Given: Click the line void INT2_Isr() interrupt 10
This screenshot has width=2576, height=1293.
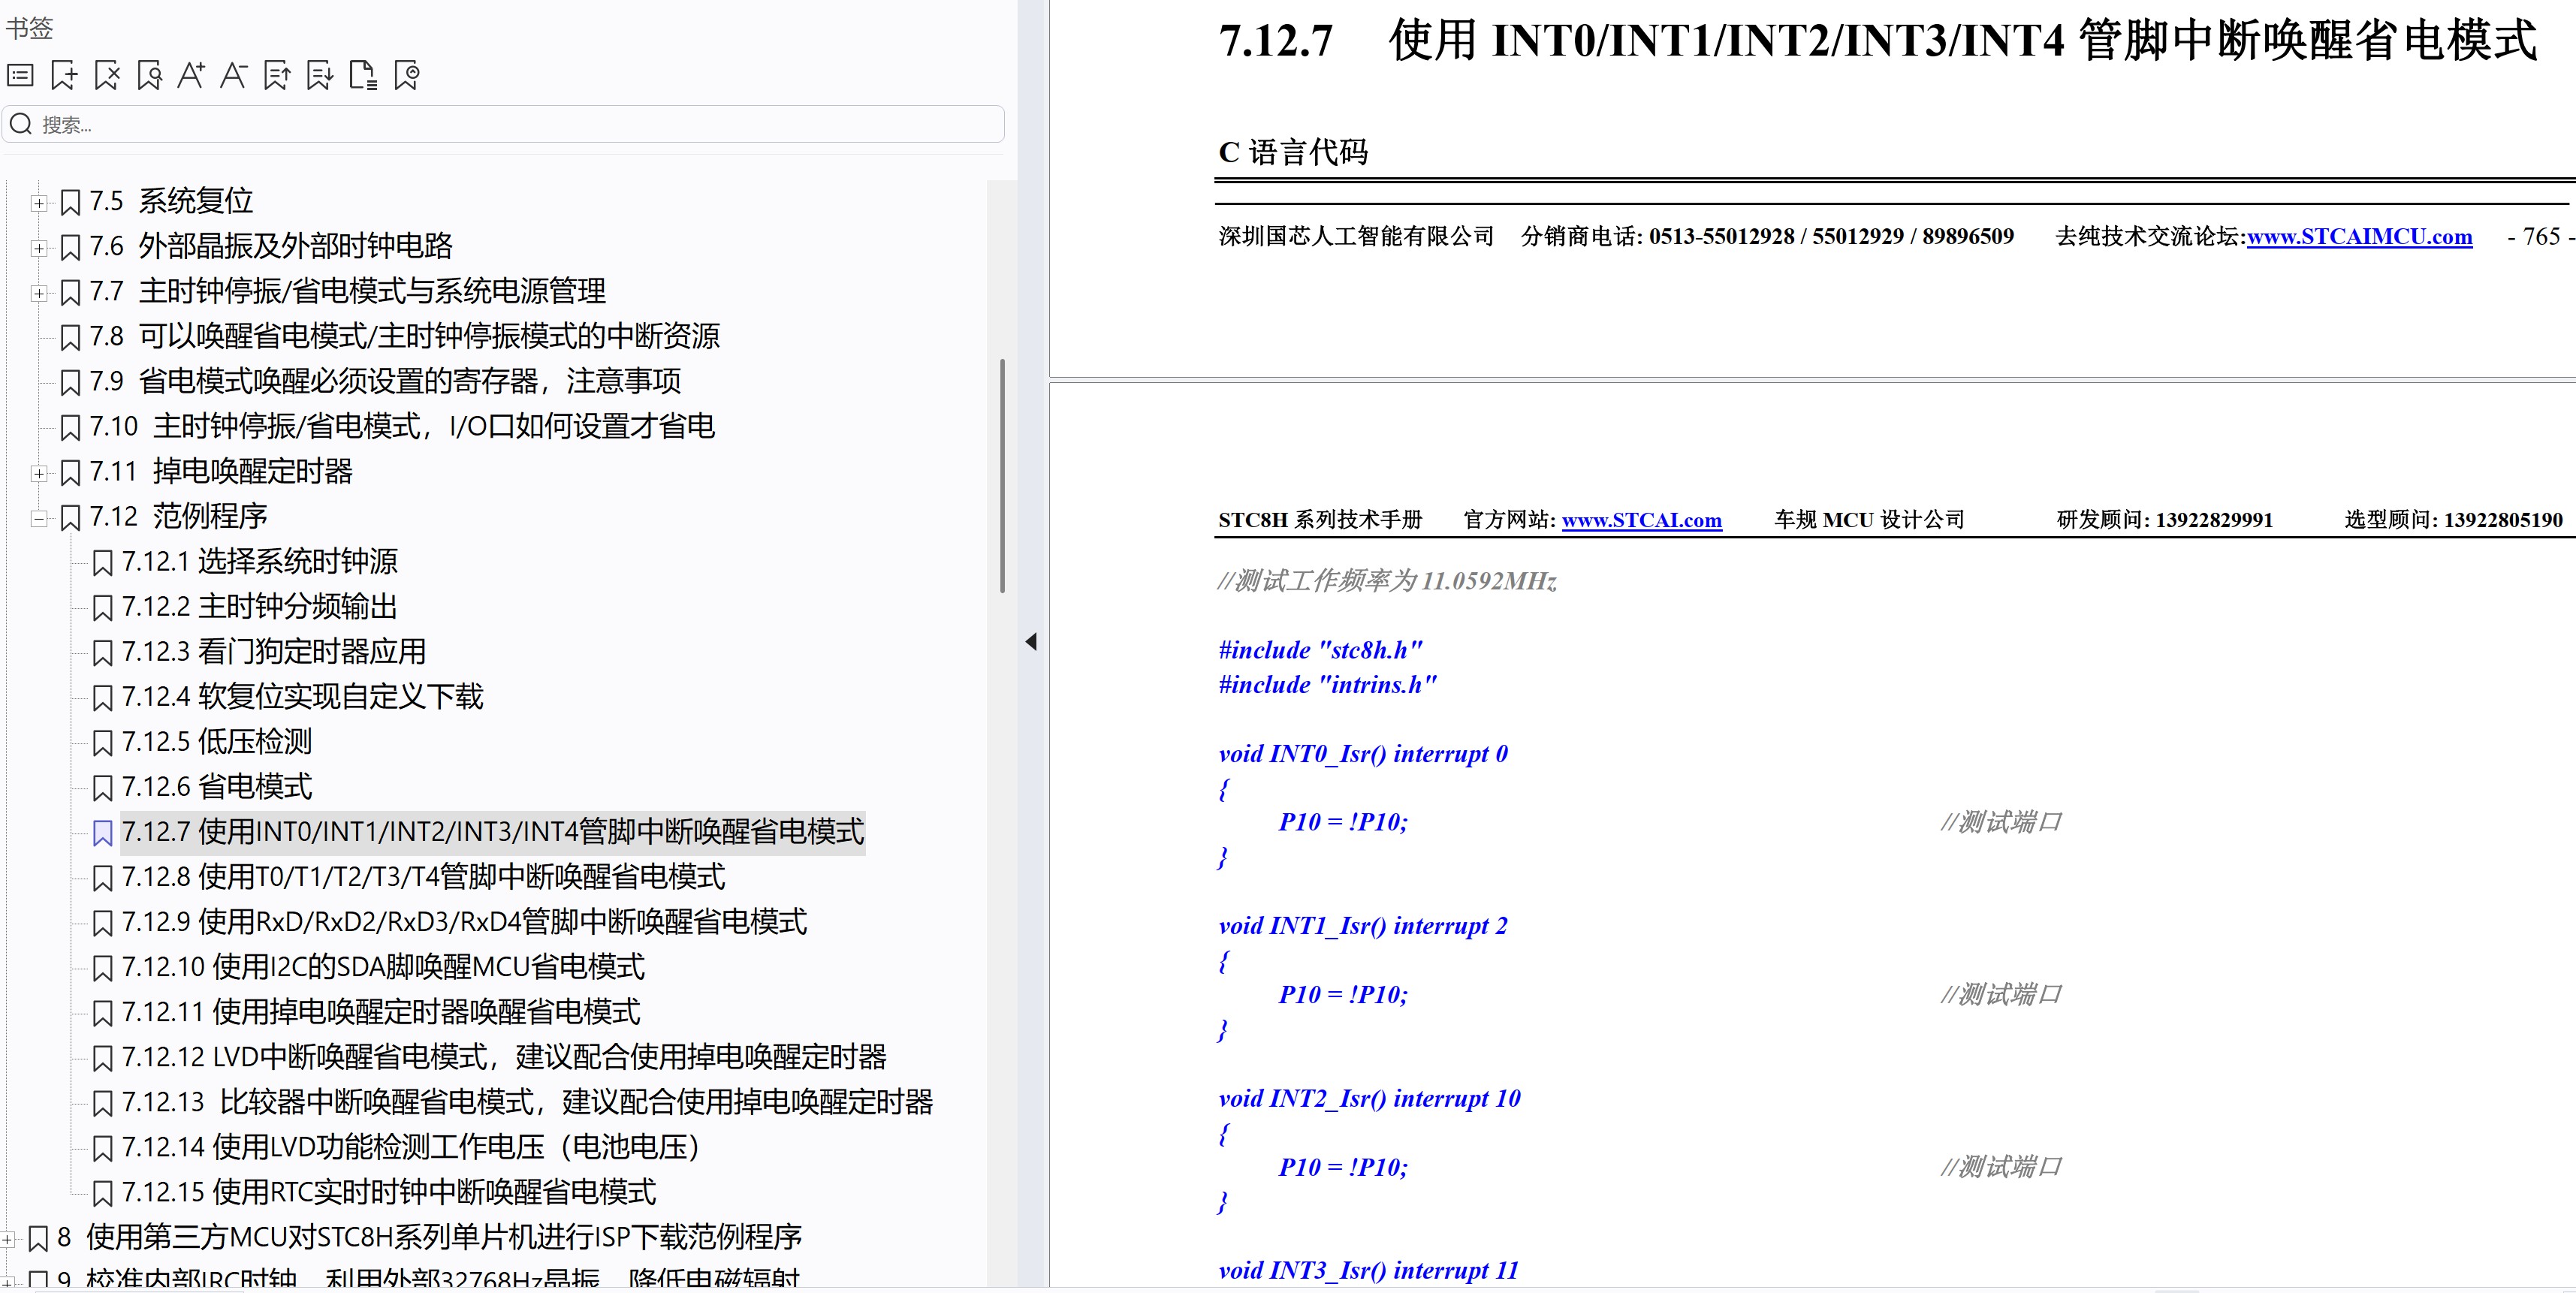Looking at the screenshot, I should [1369, 1098].
